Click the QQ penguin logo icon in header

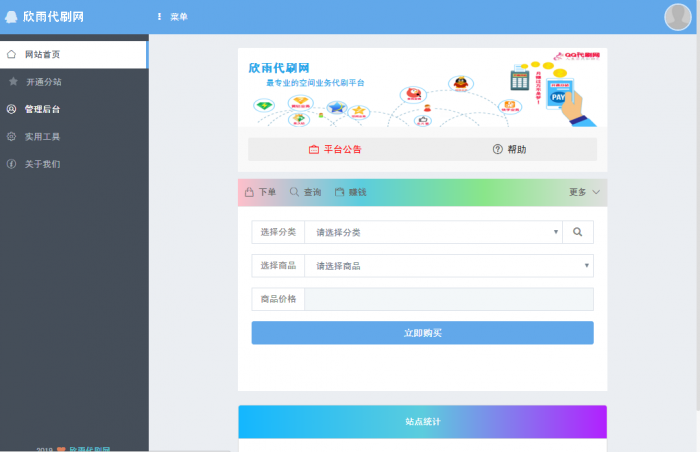pos(11,17)
